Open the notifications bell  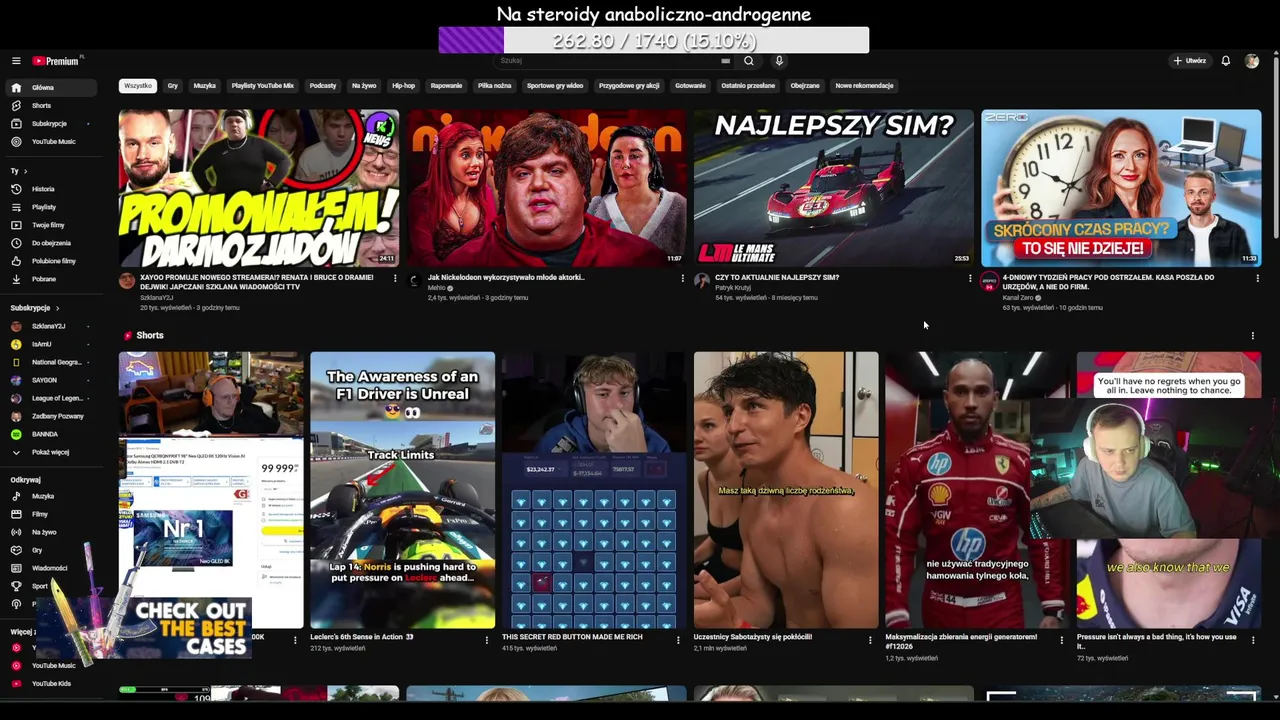[1225, 61]
